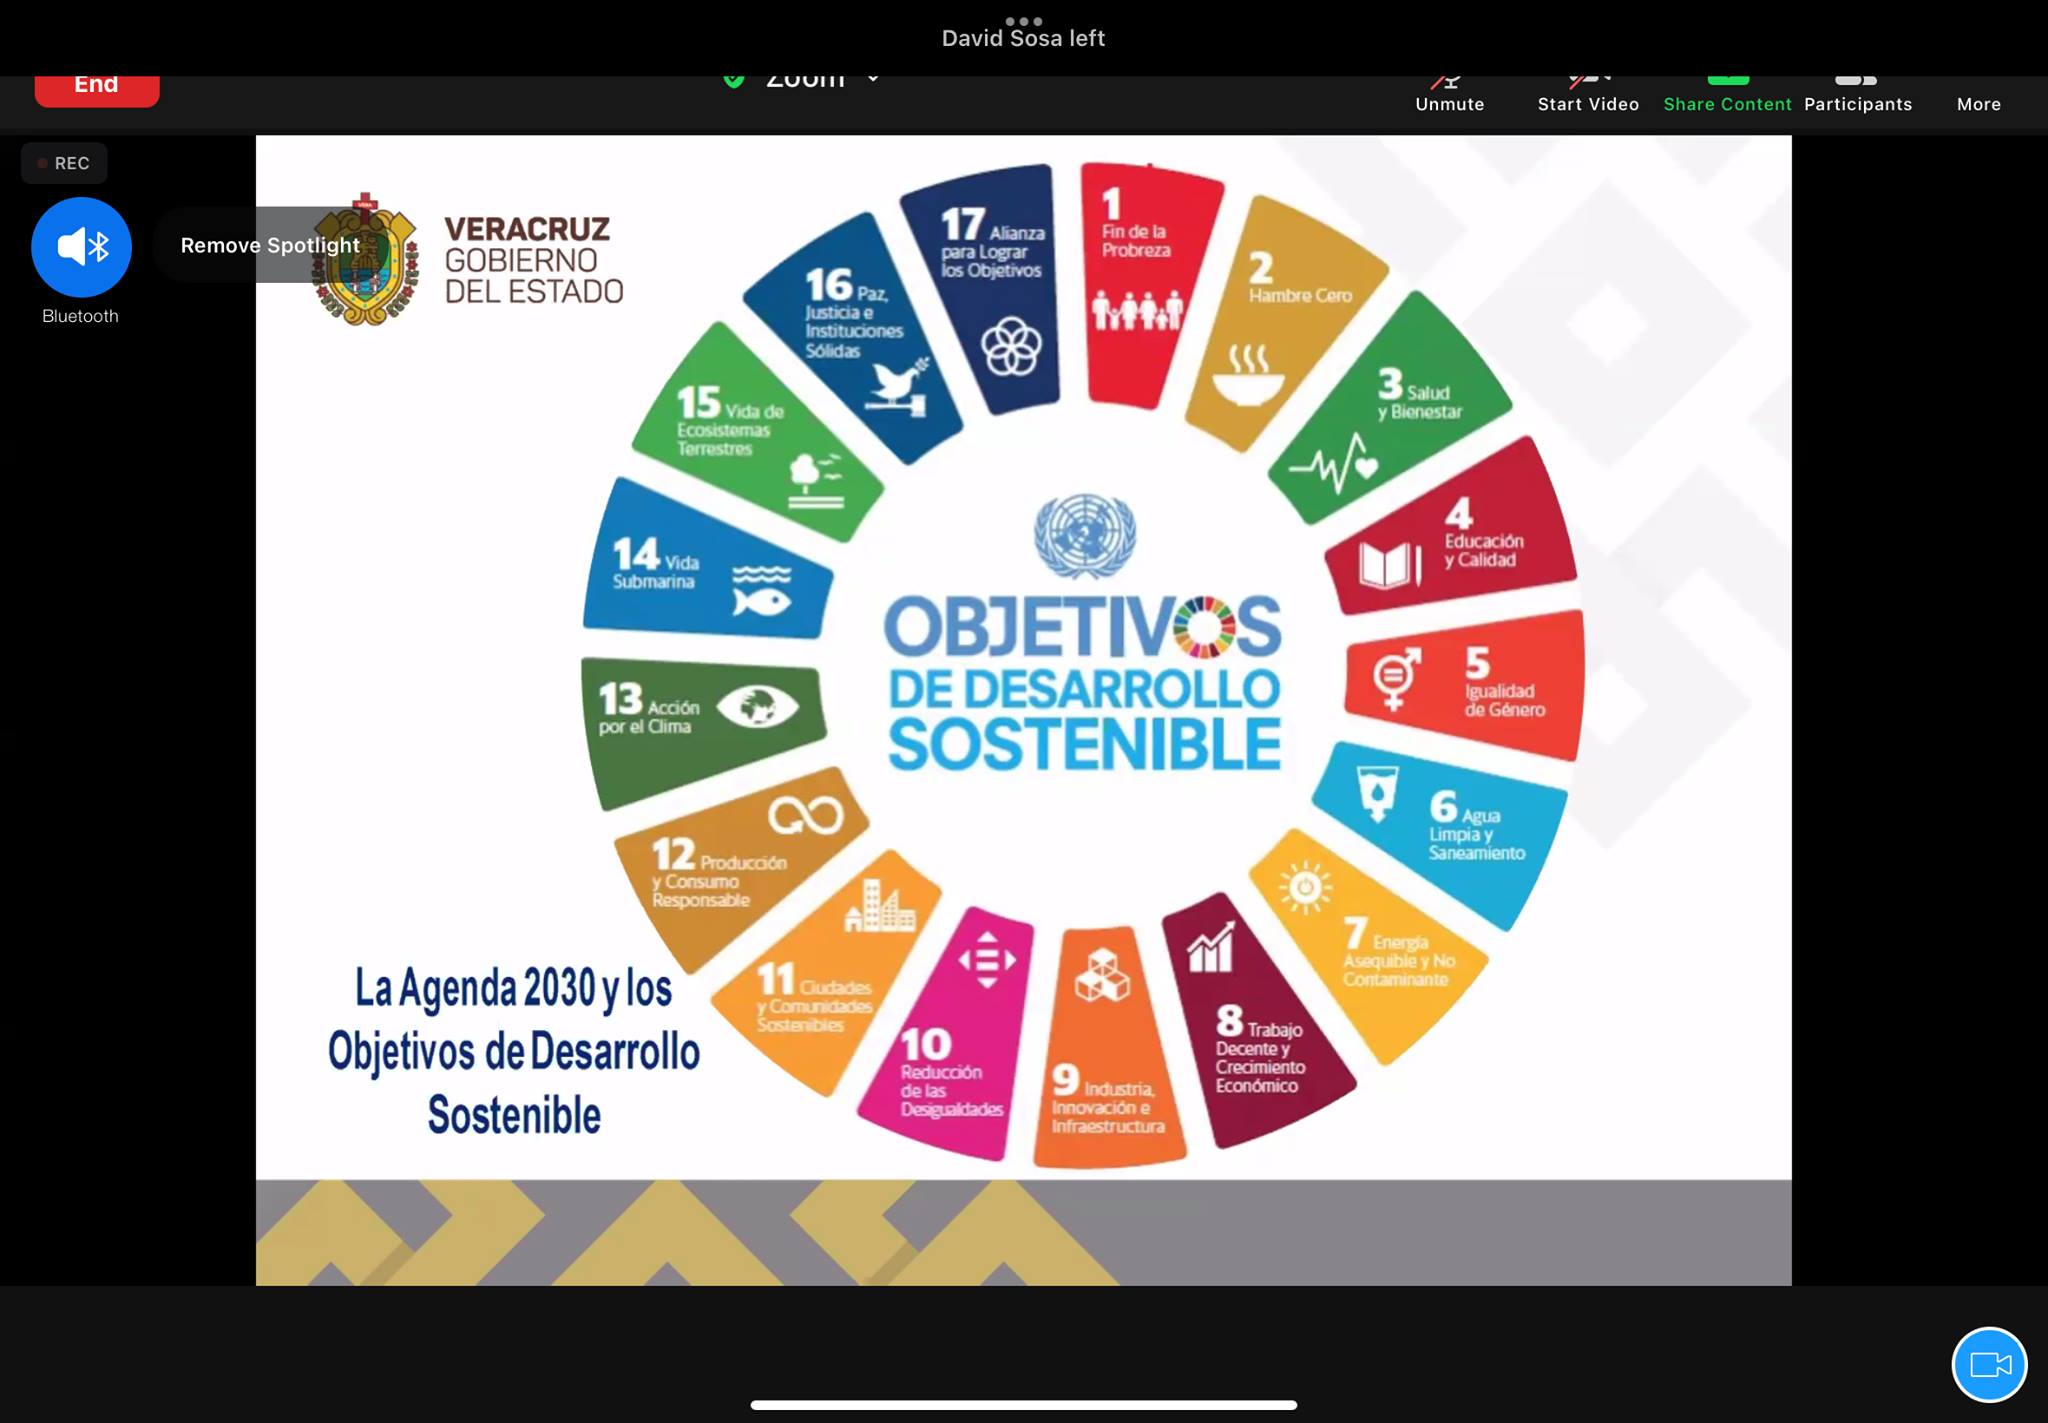Expand the Zoom meeting info dropdown
2048x1423 pixels.
tap(873, 79)
